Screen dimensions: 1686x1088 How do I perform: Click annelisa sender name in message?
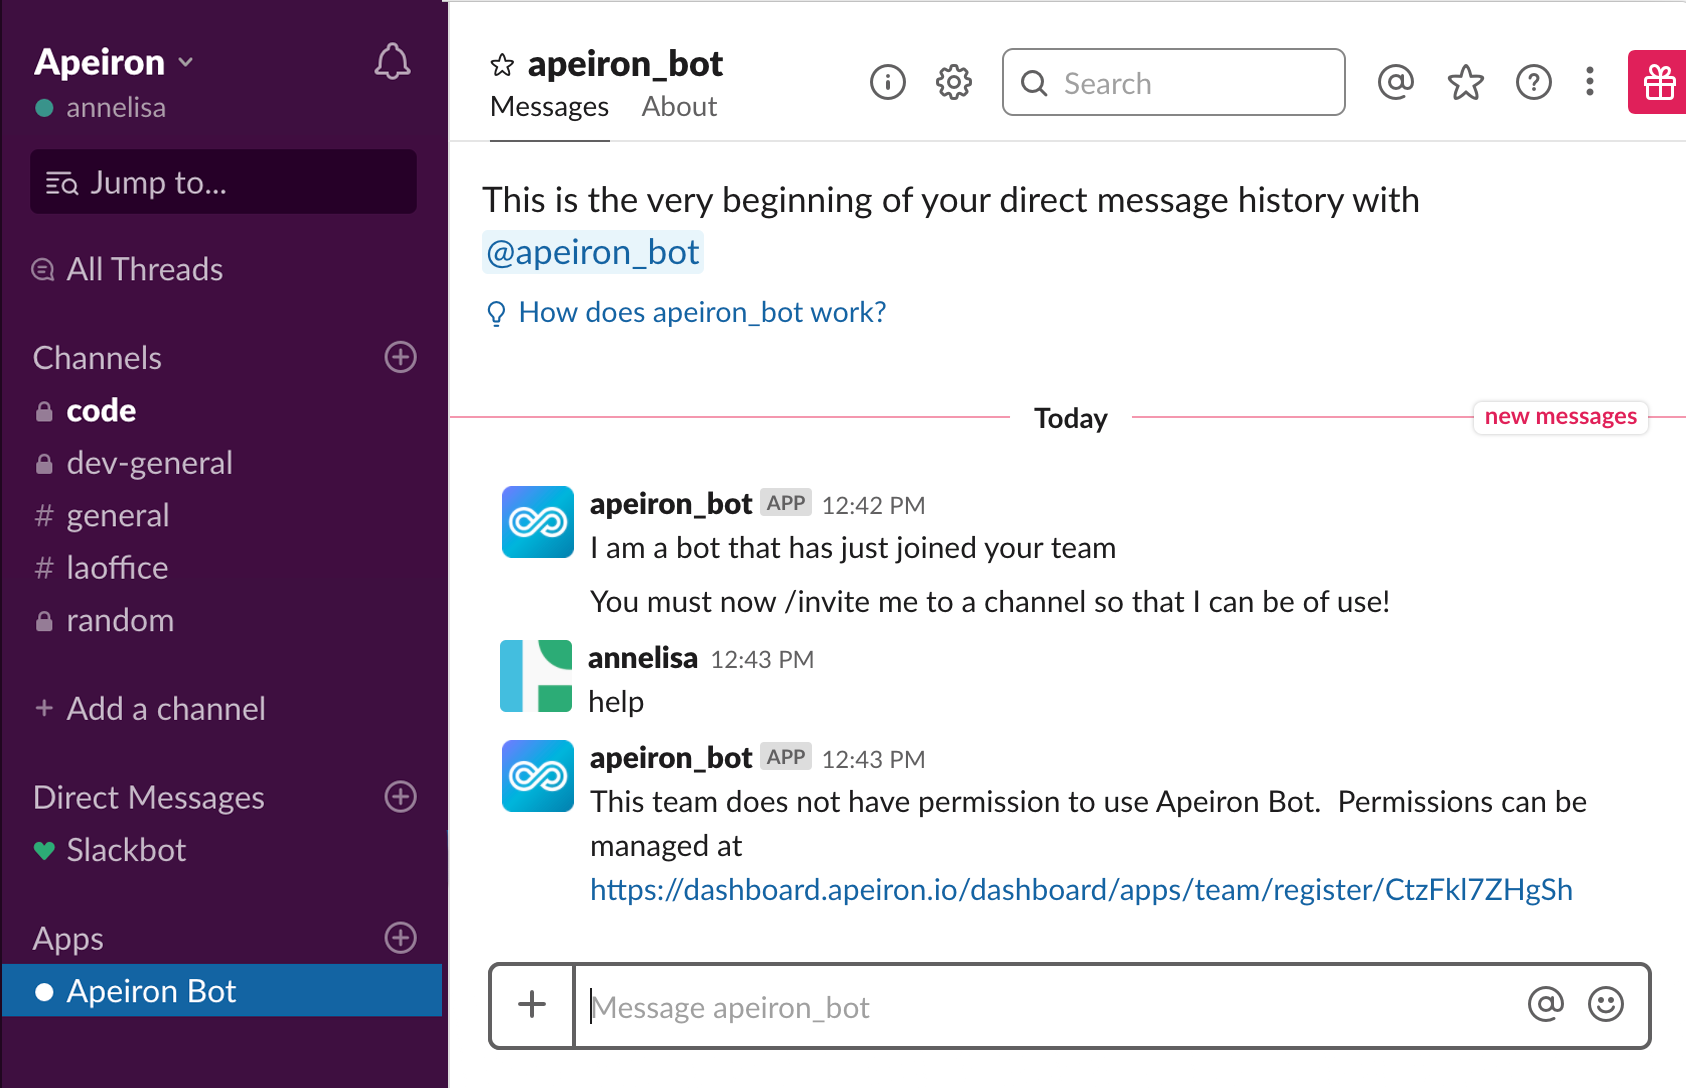pos(643,657)
